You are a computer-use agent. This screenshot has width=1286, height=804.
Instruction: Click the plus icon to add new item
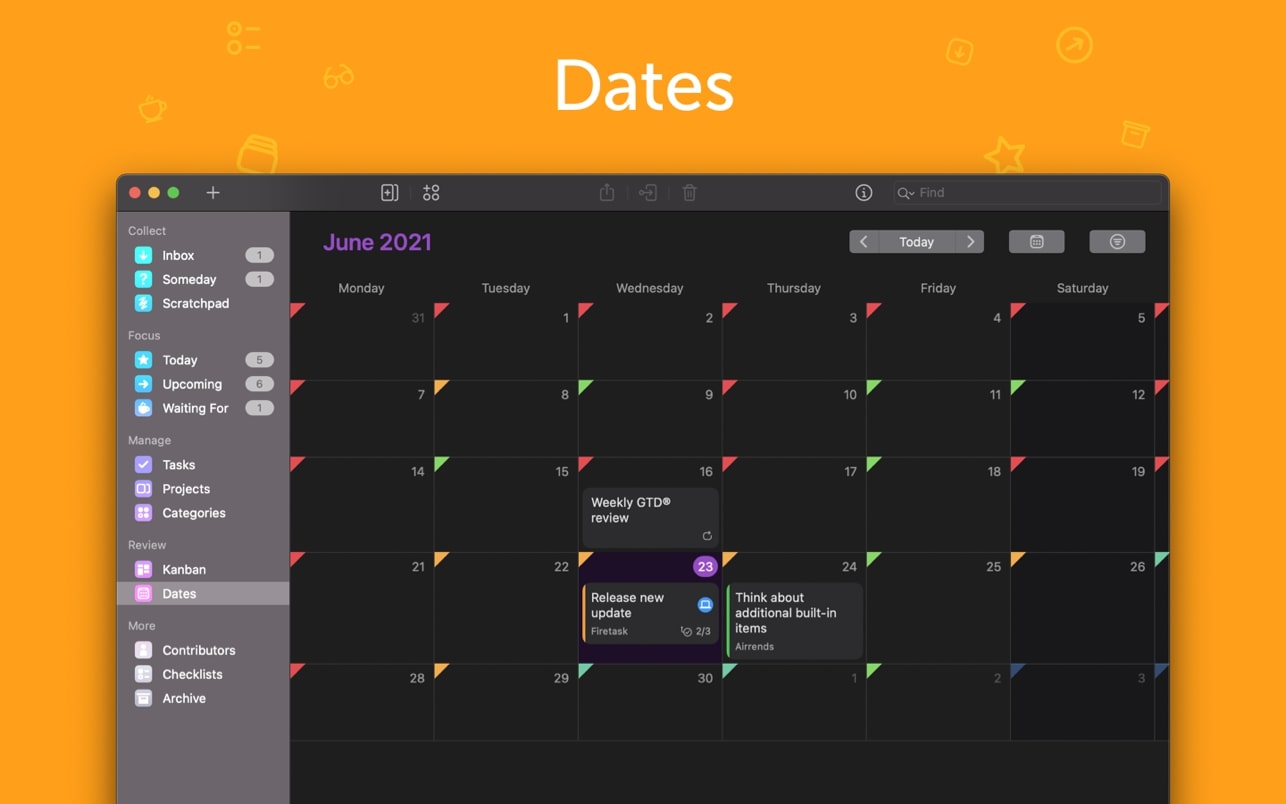[213, 193]
